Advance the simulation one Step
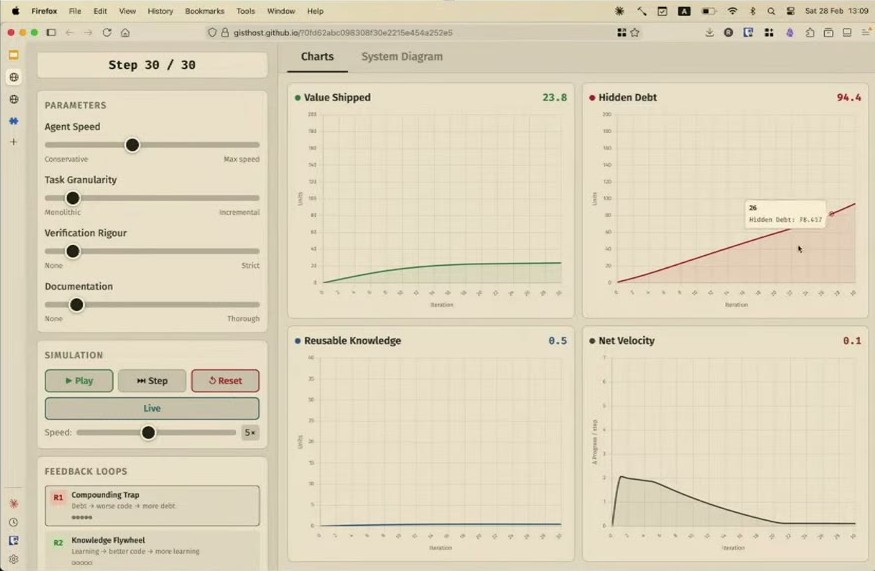875x571 pixels. (x=152, y=381)
